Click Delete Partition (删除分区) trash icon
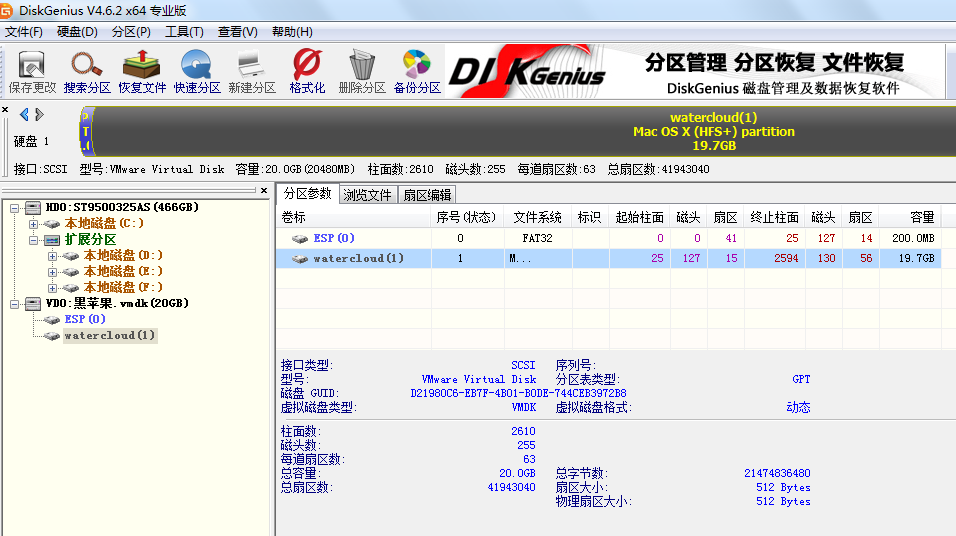 click(x=362, y=72)
